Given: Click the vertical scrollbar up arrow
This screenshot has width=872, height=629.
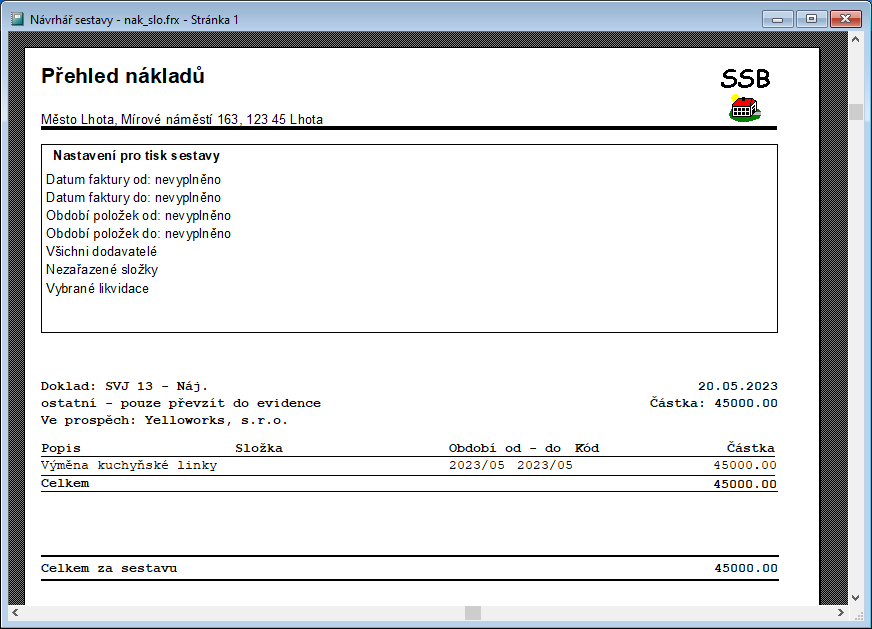Looking at the screenshot, I should coord(856,40).
